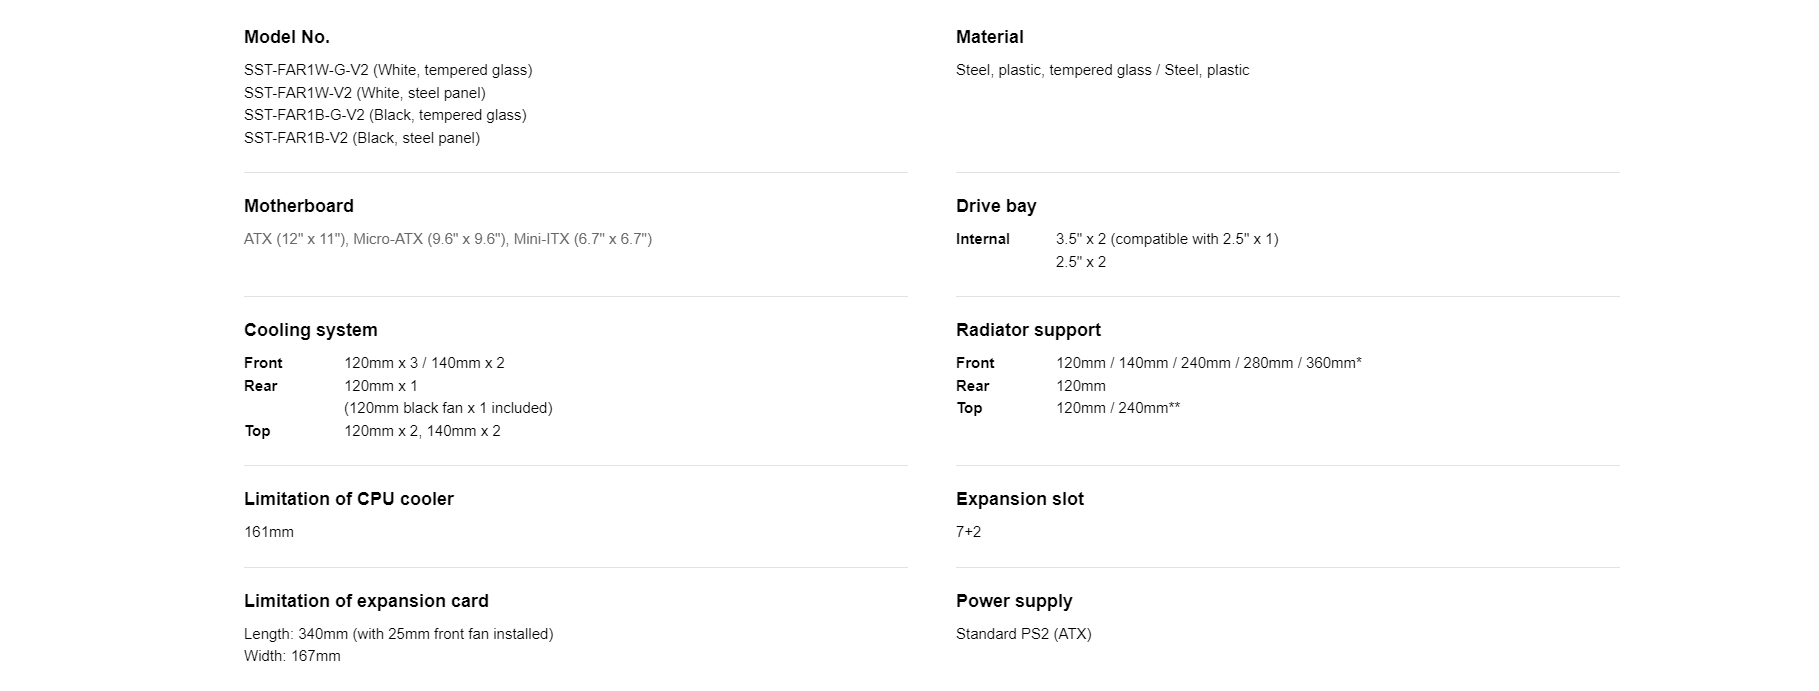Click the SST-FAR1B-V2 black steel panel line
The width and height of the screenshot is (1819, 691).
point(362,138)
